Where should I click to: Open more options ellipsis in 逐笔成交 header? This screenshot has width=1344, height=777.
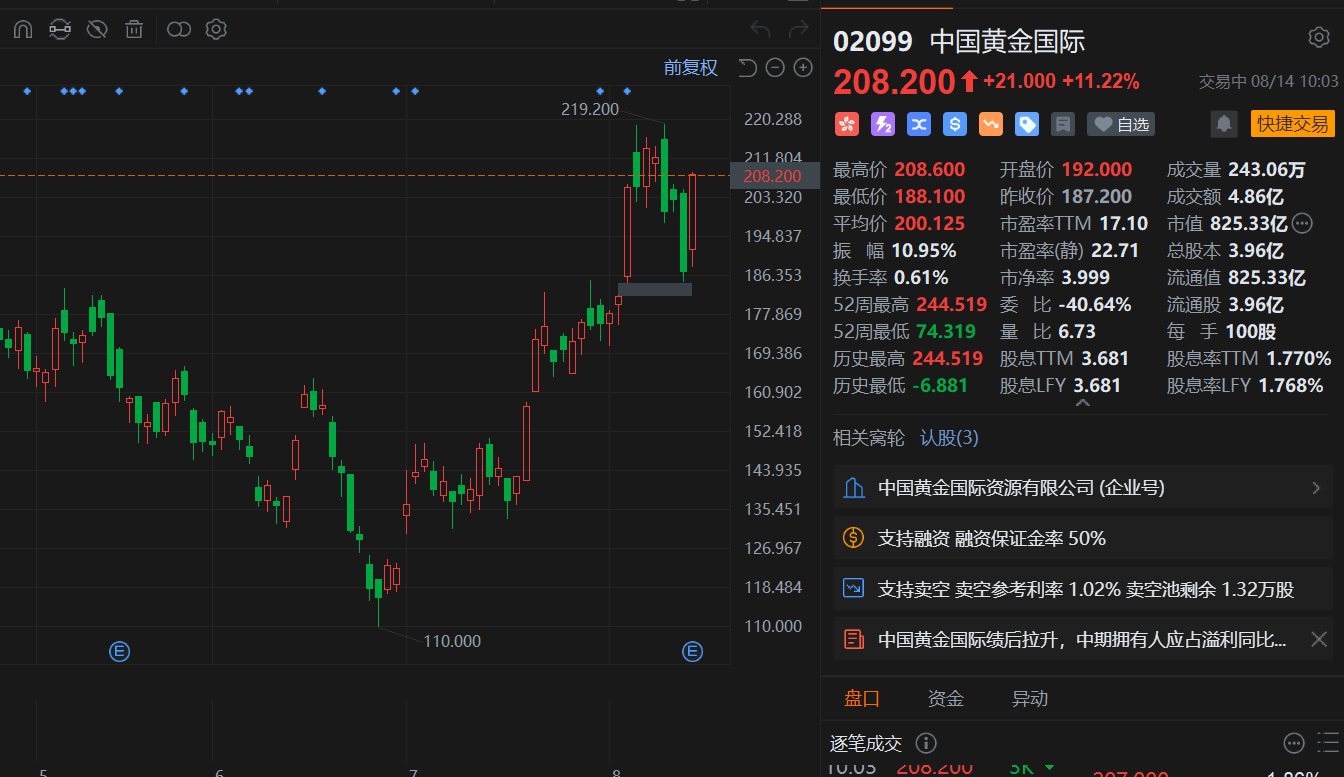pos(1294,743)
